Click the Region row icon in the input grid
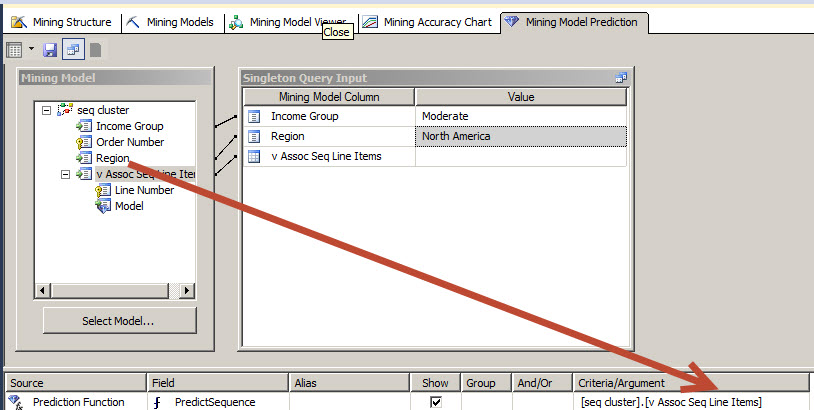Screen dimensions: 814x410 254,136
